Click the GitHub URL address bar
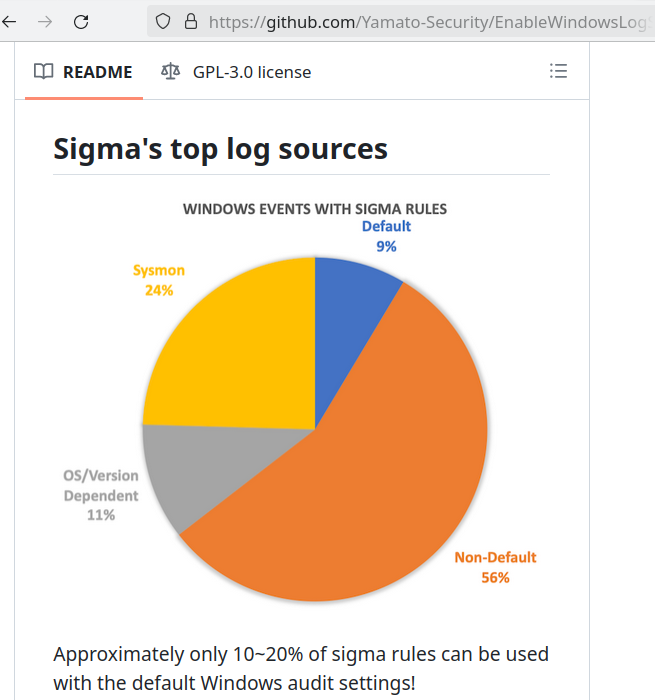This screenshot has width=655, height=700. click(401, 21)
